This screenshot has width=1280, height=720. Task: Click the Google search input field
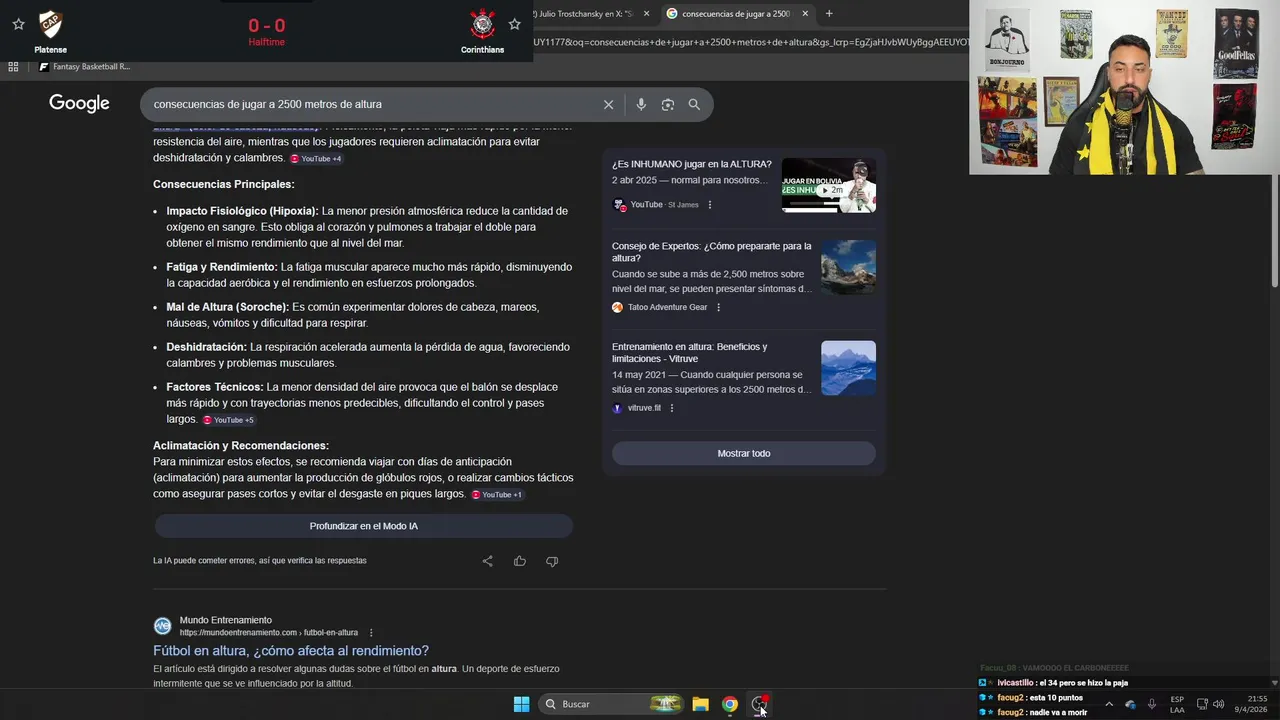click(x=370, y=104)
